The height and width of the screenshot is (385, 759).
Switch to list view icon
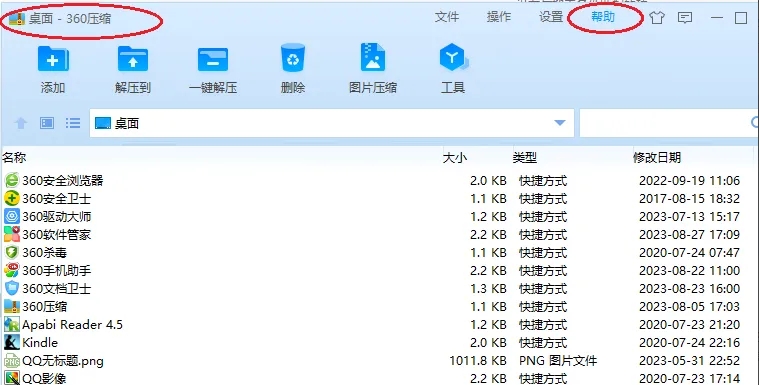(x=73, y=123)
